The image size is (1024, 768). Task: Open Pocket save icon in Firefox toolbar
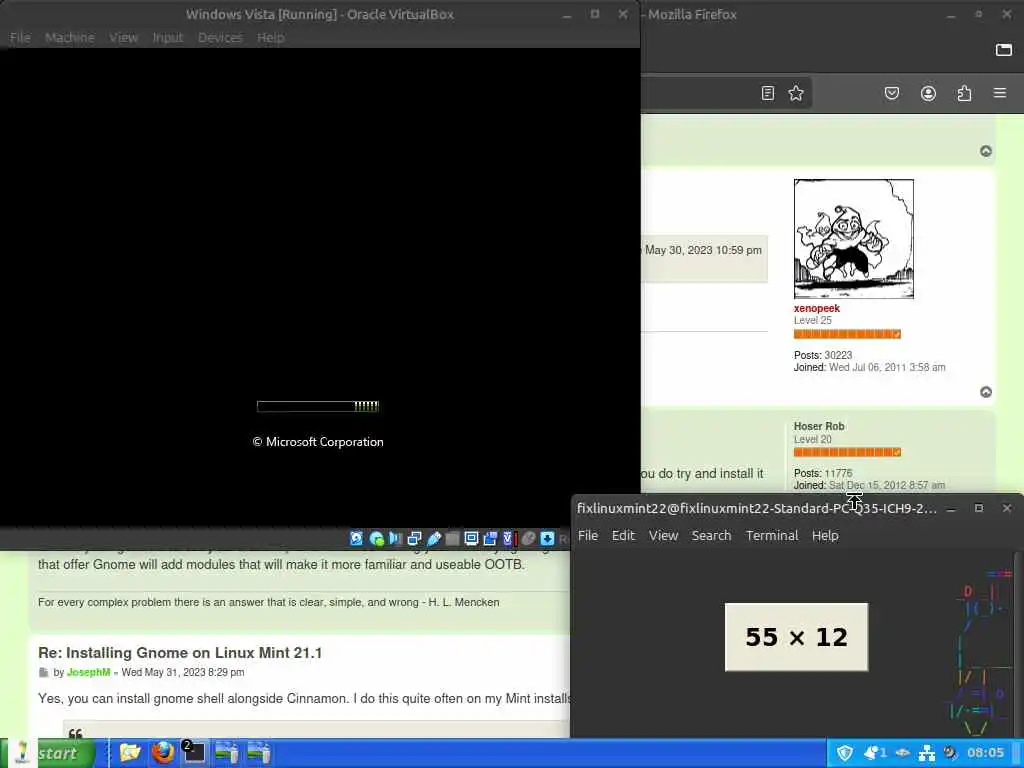coord(891,93)
